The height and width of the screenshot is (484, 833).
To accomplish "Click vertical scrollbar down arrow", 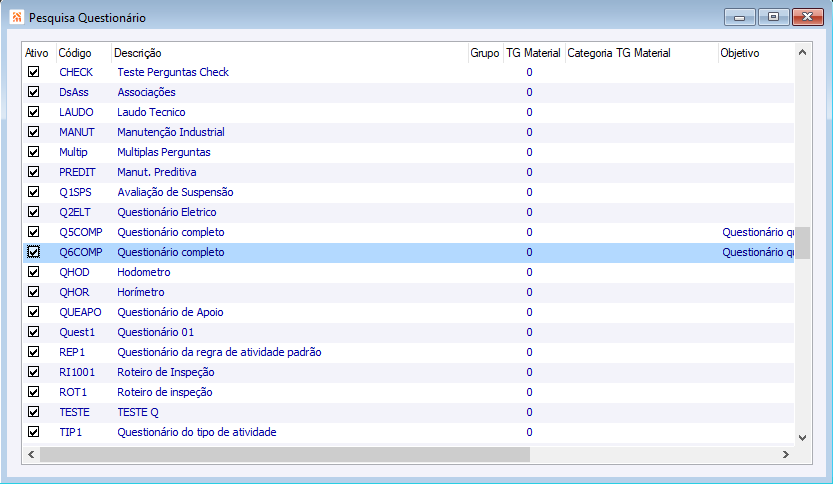I will point(802,438).
